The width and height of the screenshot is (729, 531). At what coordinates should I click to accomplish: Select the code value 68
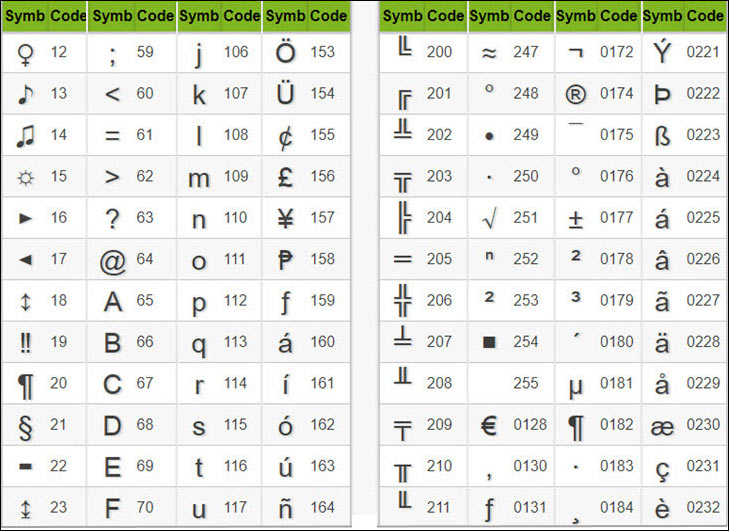point(145,425)
